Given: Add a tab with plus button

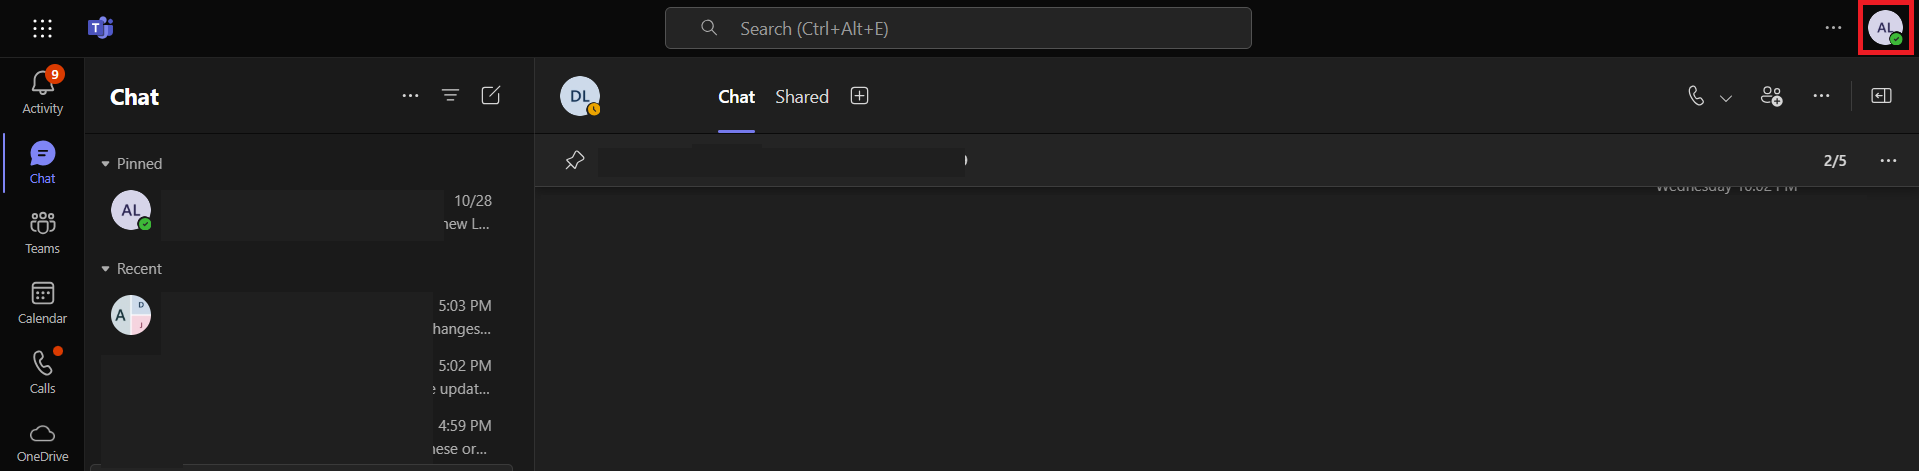Looking at the screenshot, I should pyautogui.click(x=859, y=95).
